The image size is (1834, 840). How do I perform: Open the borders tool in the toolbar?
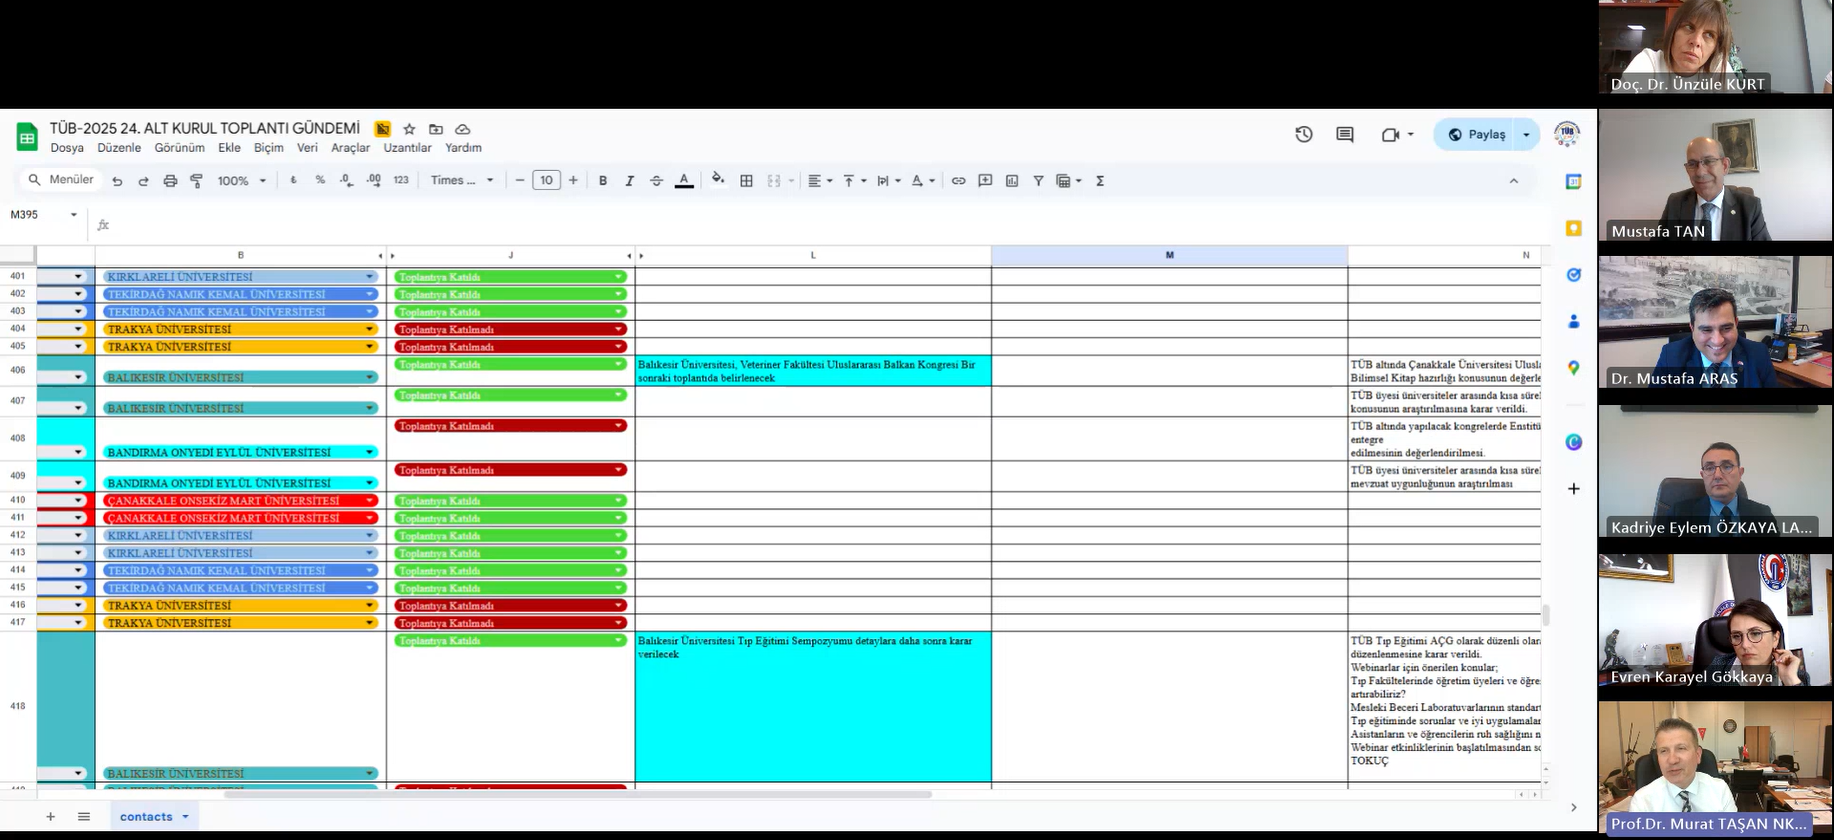746,181
